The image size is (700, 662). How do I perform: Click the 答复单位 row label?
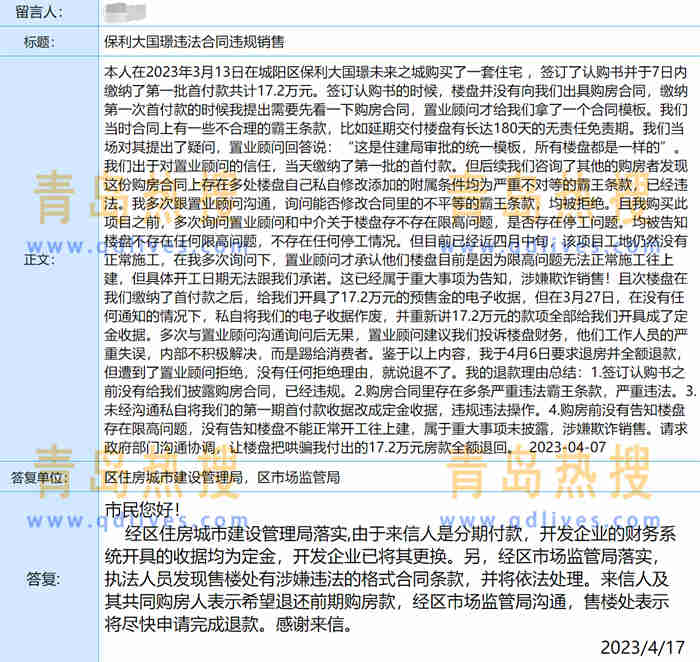coord(39,478)
